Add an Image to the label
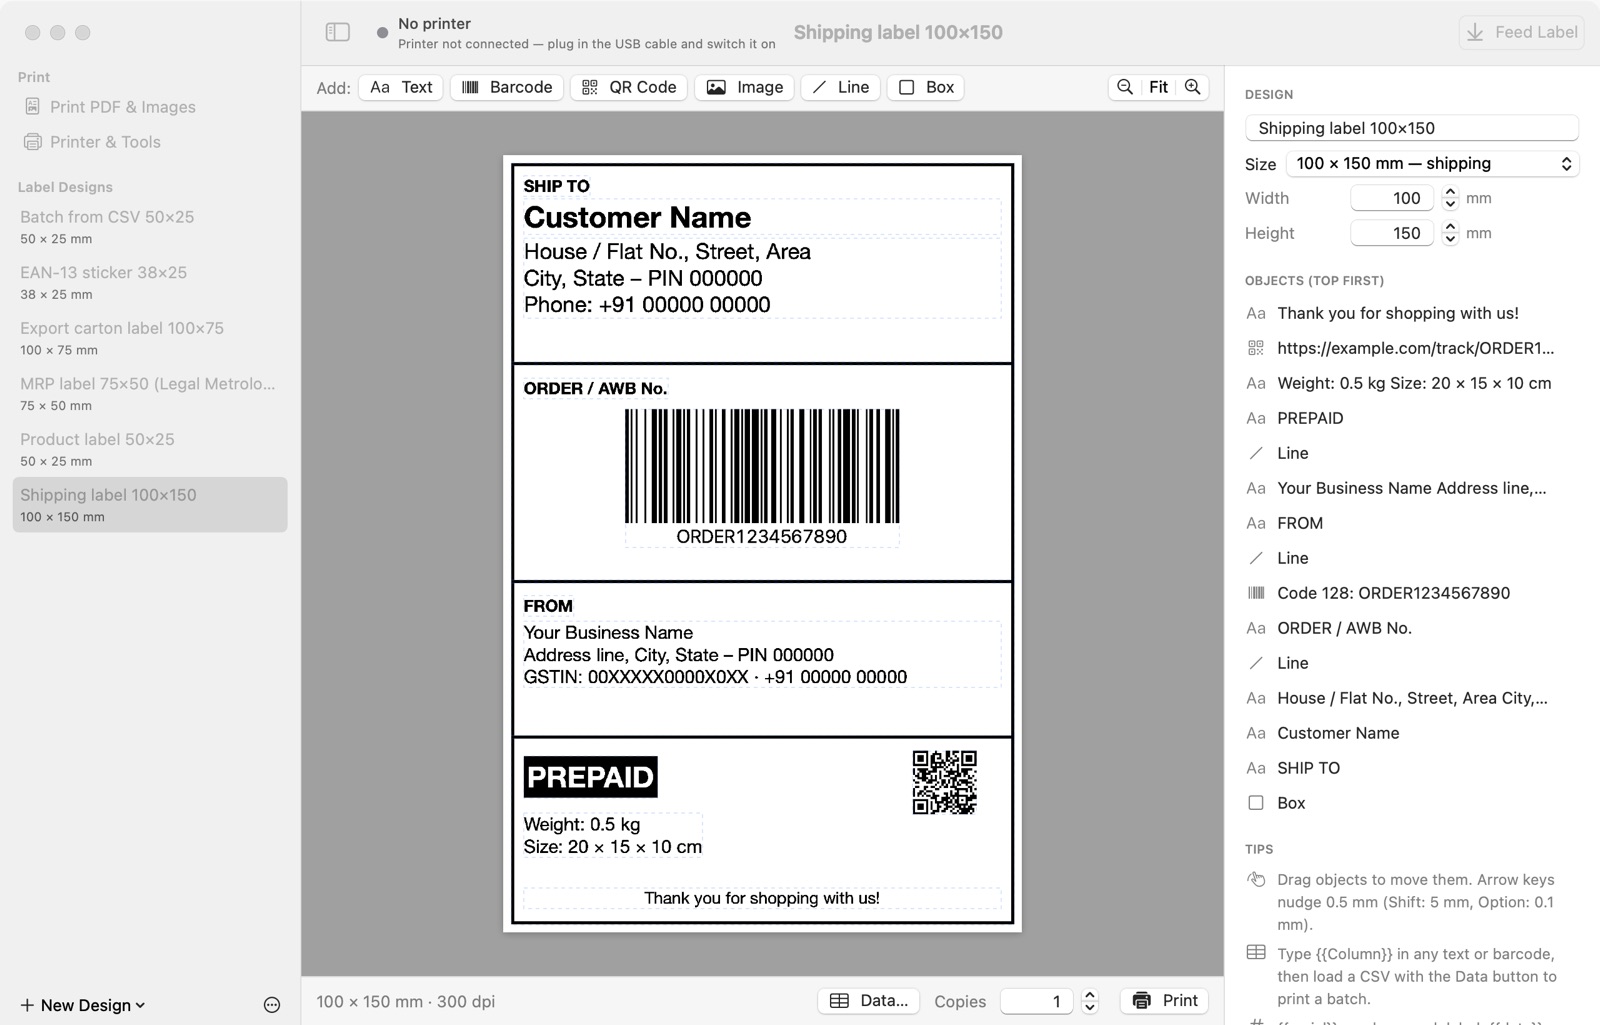This screenshot has width=1600, height=1025. click(x=745, y=87)
